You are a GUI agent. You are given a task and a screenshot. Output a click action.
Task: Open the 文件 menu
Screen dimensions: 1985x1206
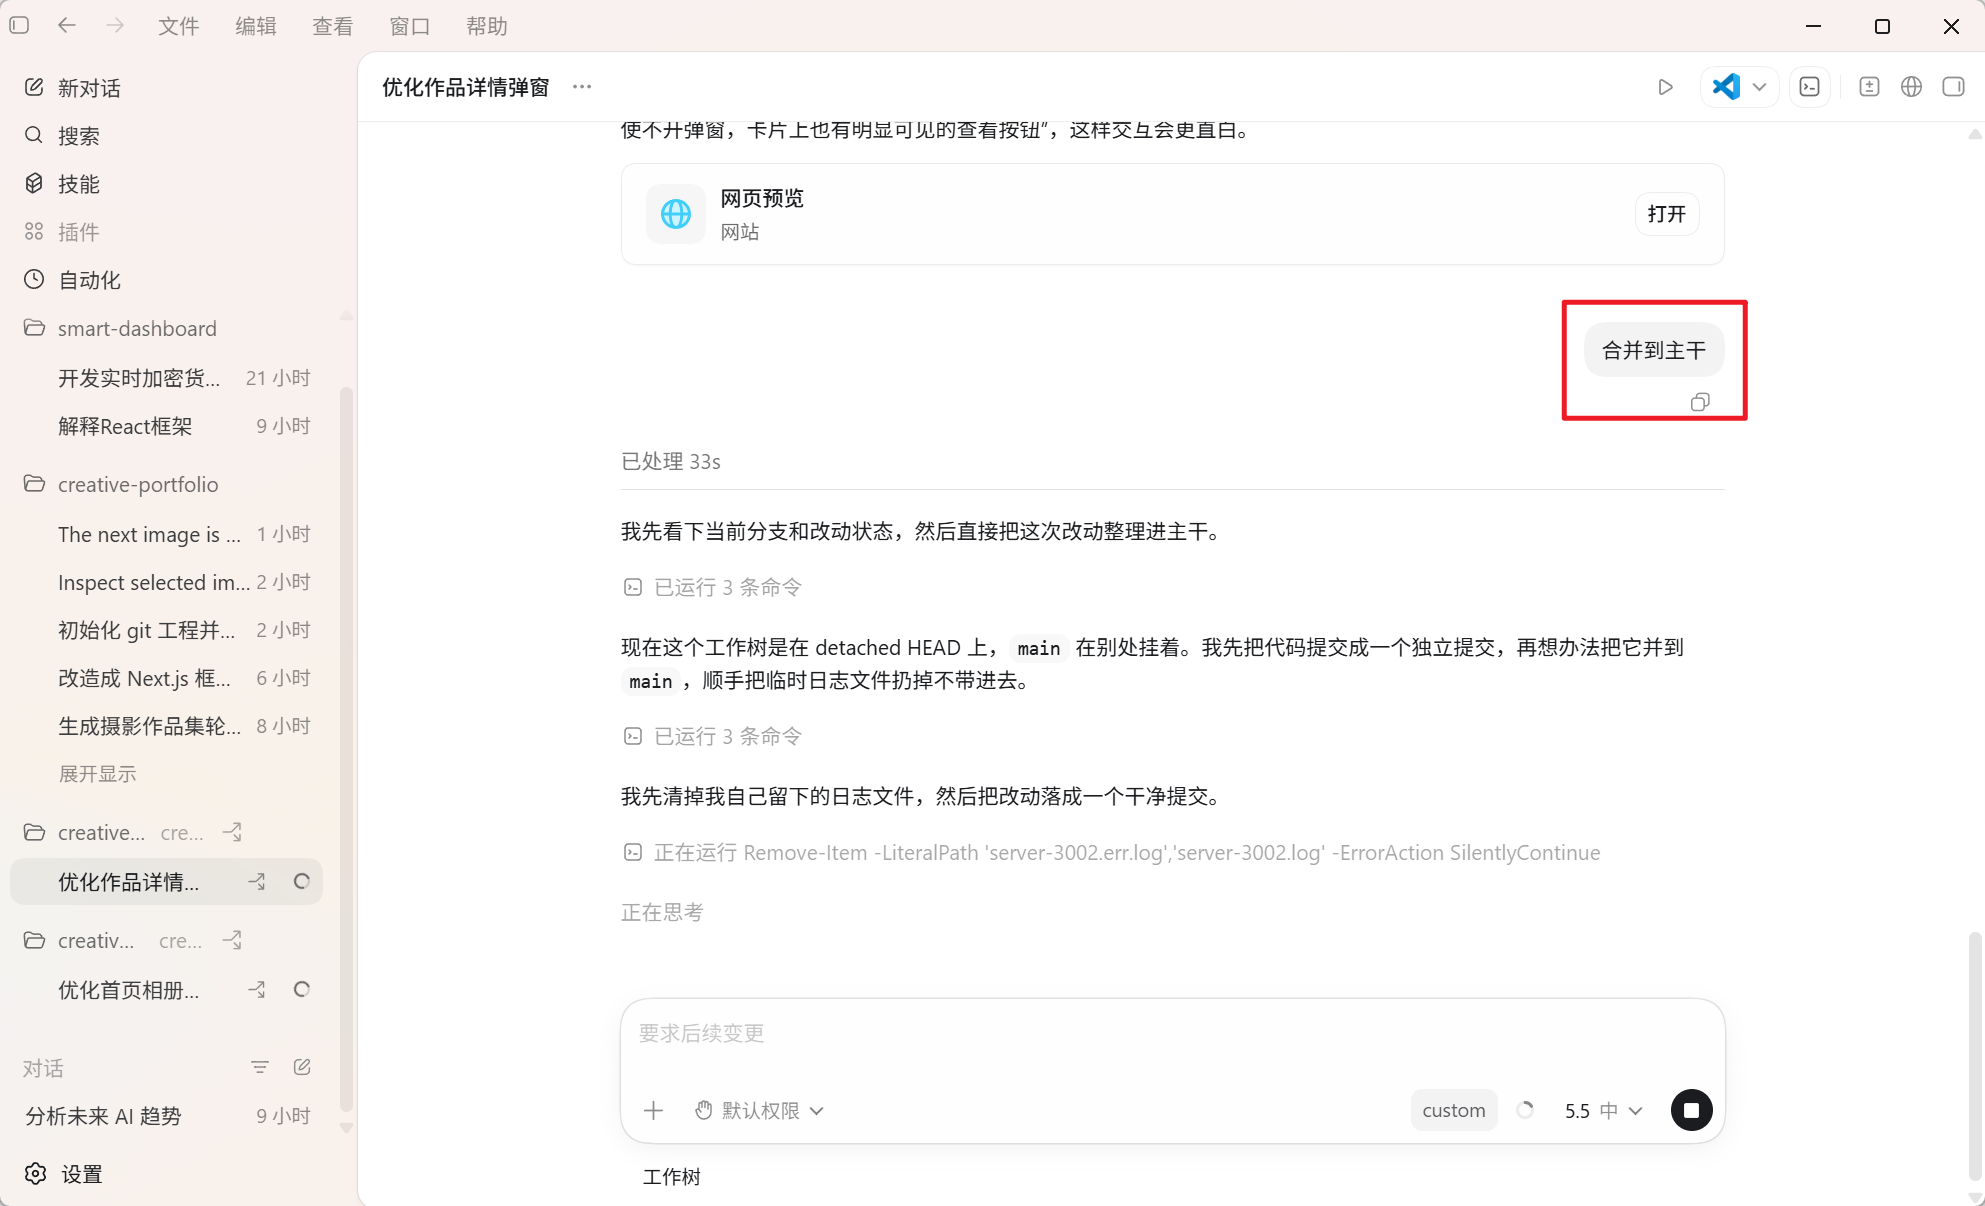[x=178, y=26]
